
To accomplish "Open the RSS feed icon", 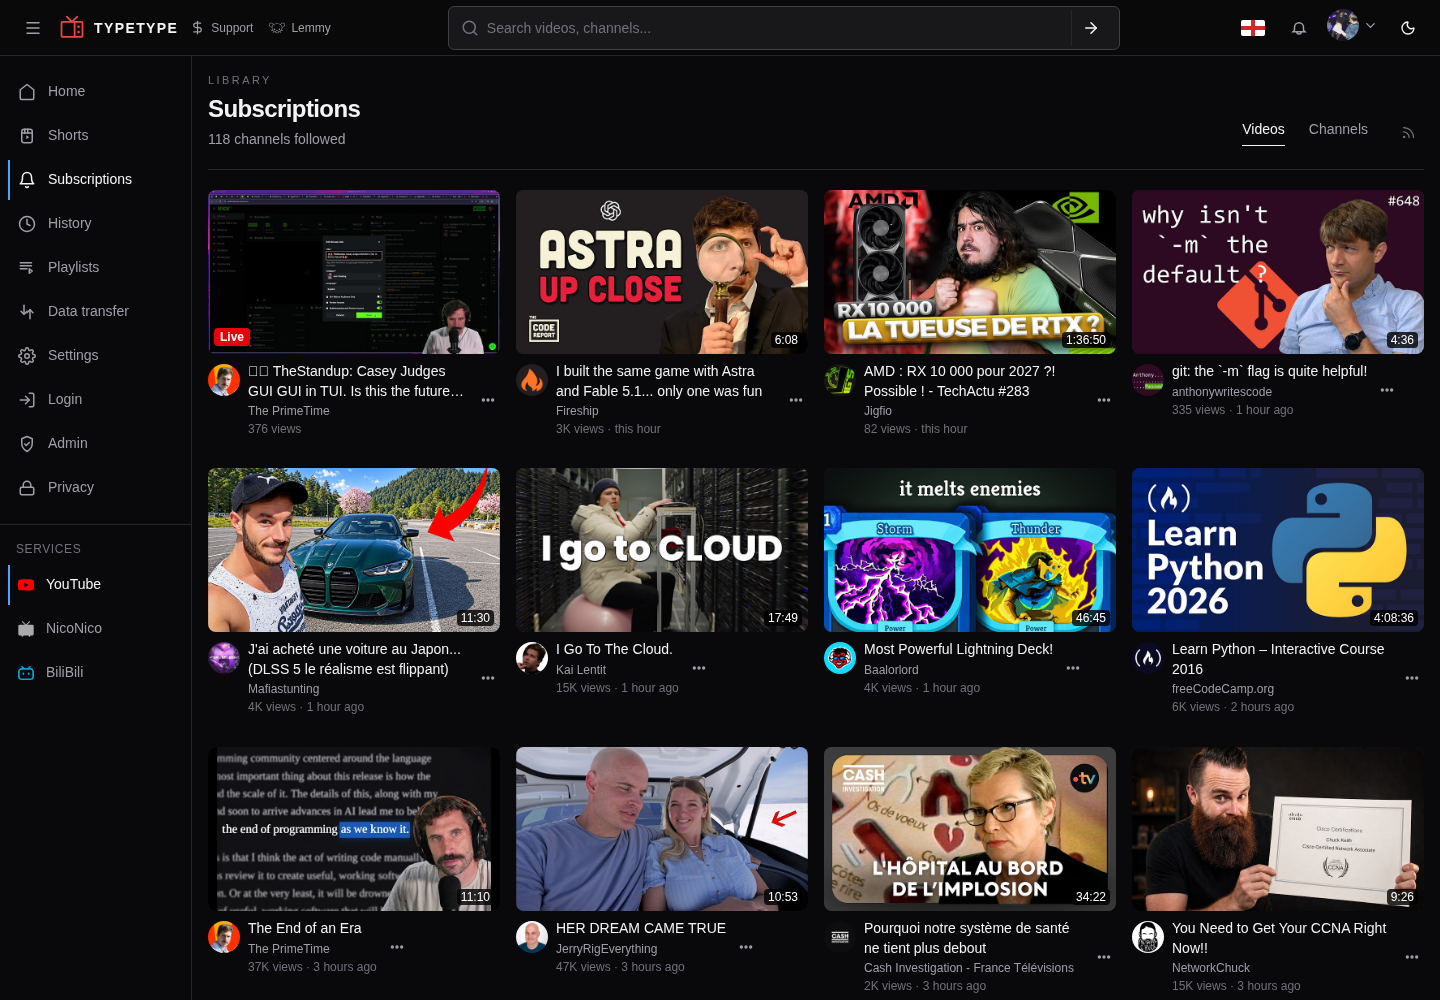I will [x=1408, y=133].
